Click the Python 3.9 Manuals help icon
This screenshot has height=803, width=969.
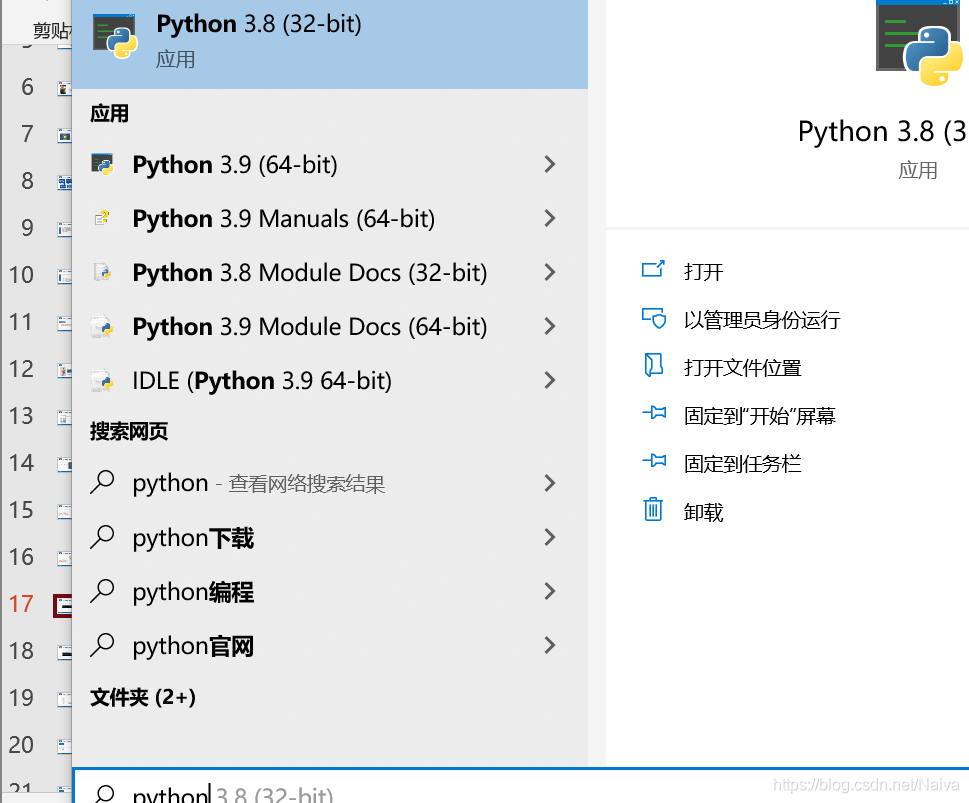(x=103, y=218)
